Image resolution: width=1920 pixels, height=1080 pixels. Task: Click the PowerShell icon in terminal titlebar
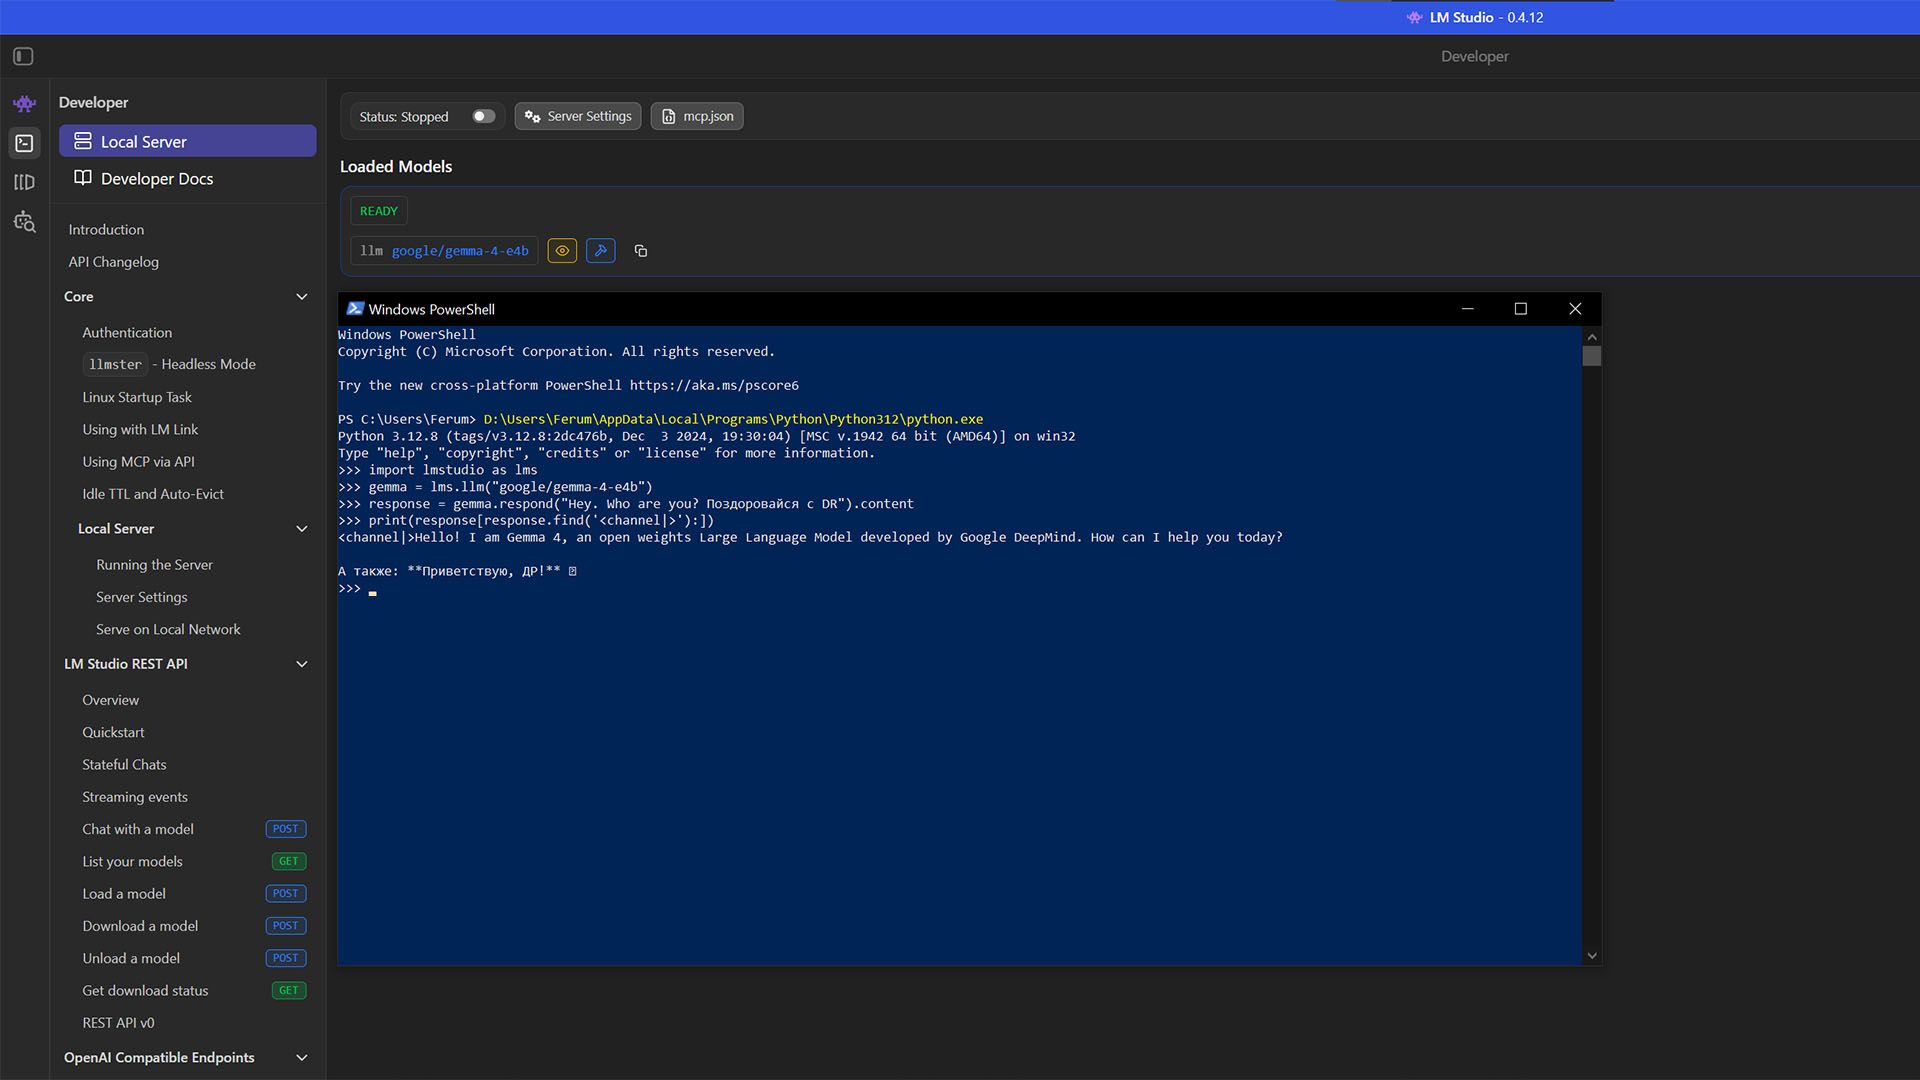pos(355,309)
